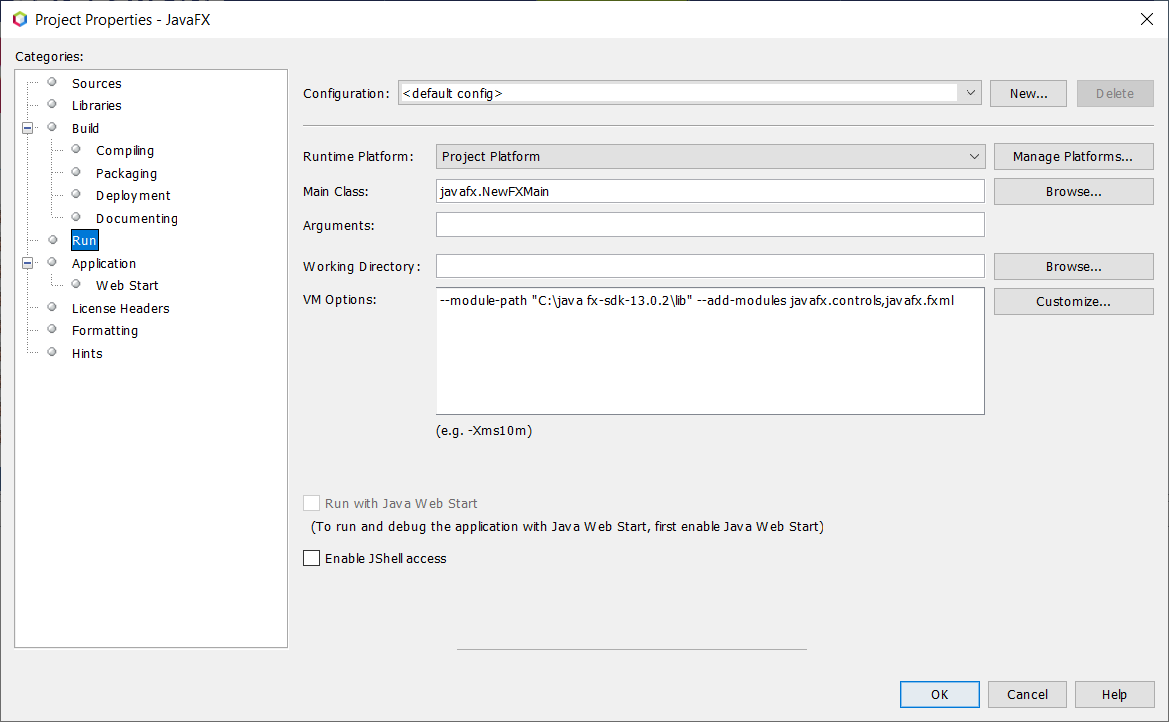Click Customize... for VM Options
Screen dimensions: 1169x722
(1073, 301)
